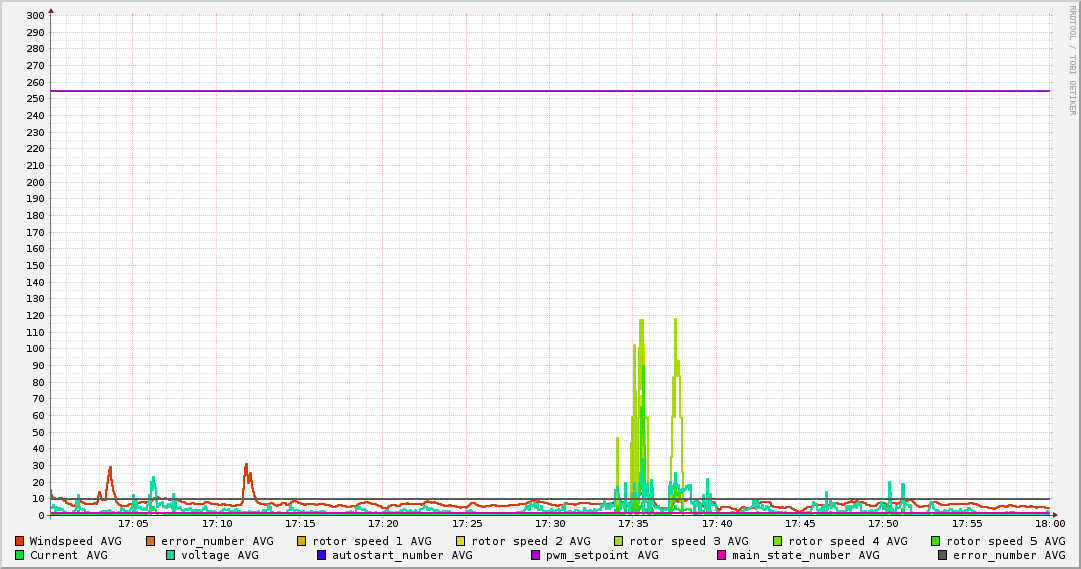This screenshot has width=1081, height=569.
Task: Click the green Current AVG legend swatch
Action: tap(19, 555)
